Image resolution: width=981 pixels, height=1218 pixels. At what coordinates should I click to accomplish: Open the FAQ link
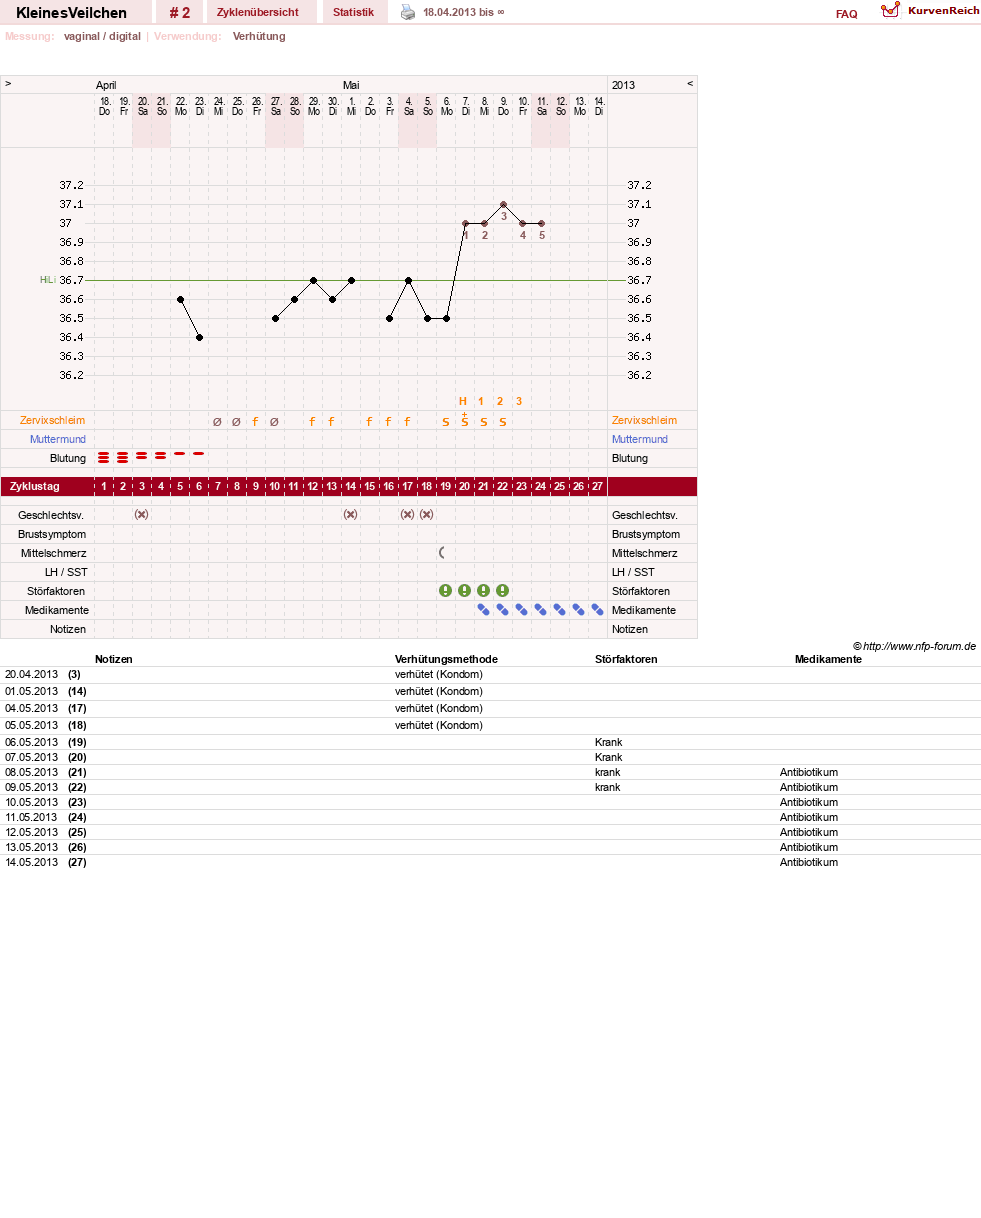coord(846,14)
